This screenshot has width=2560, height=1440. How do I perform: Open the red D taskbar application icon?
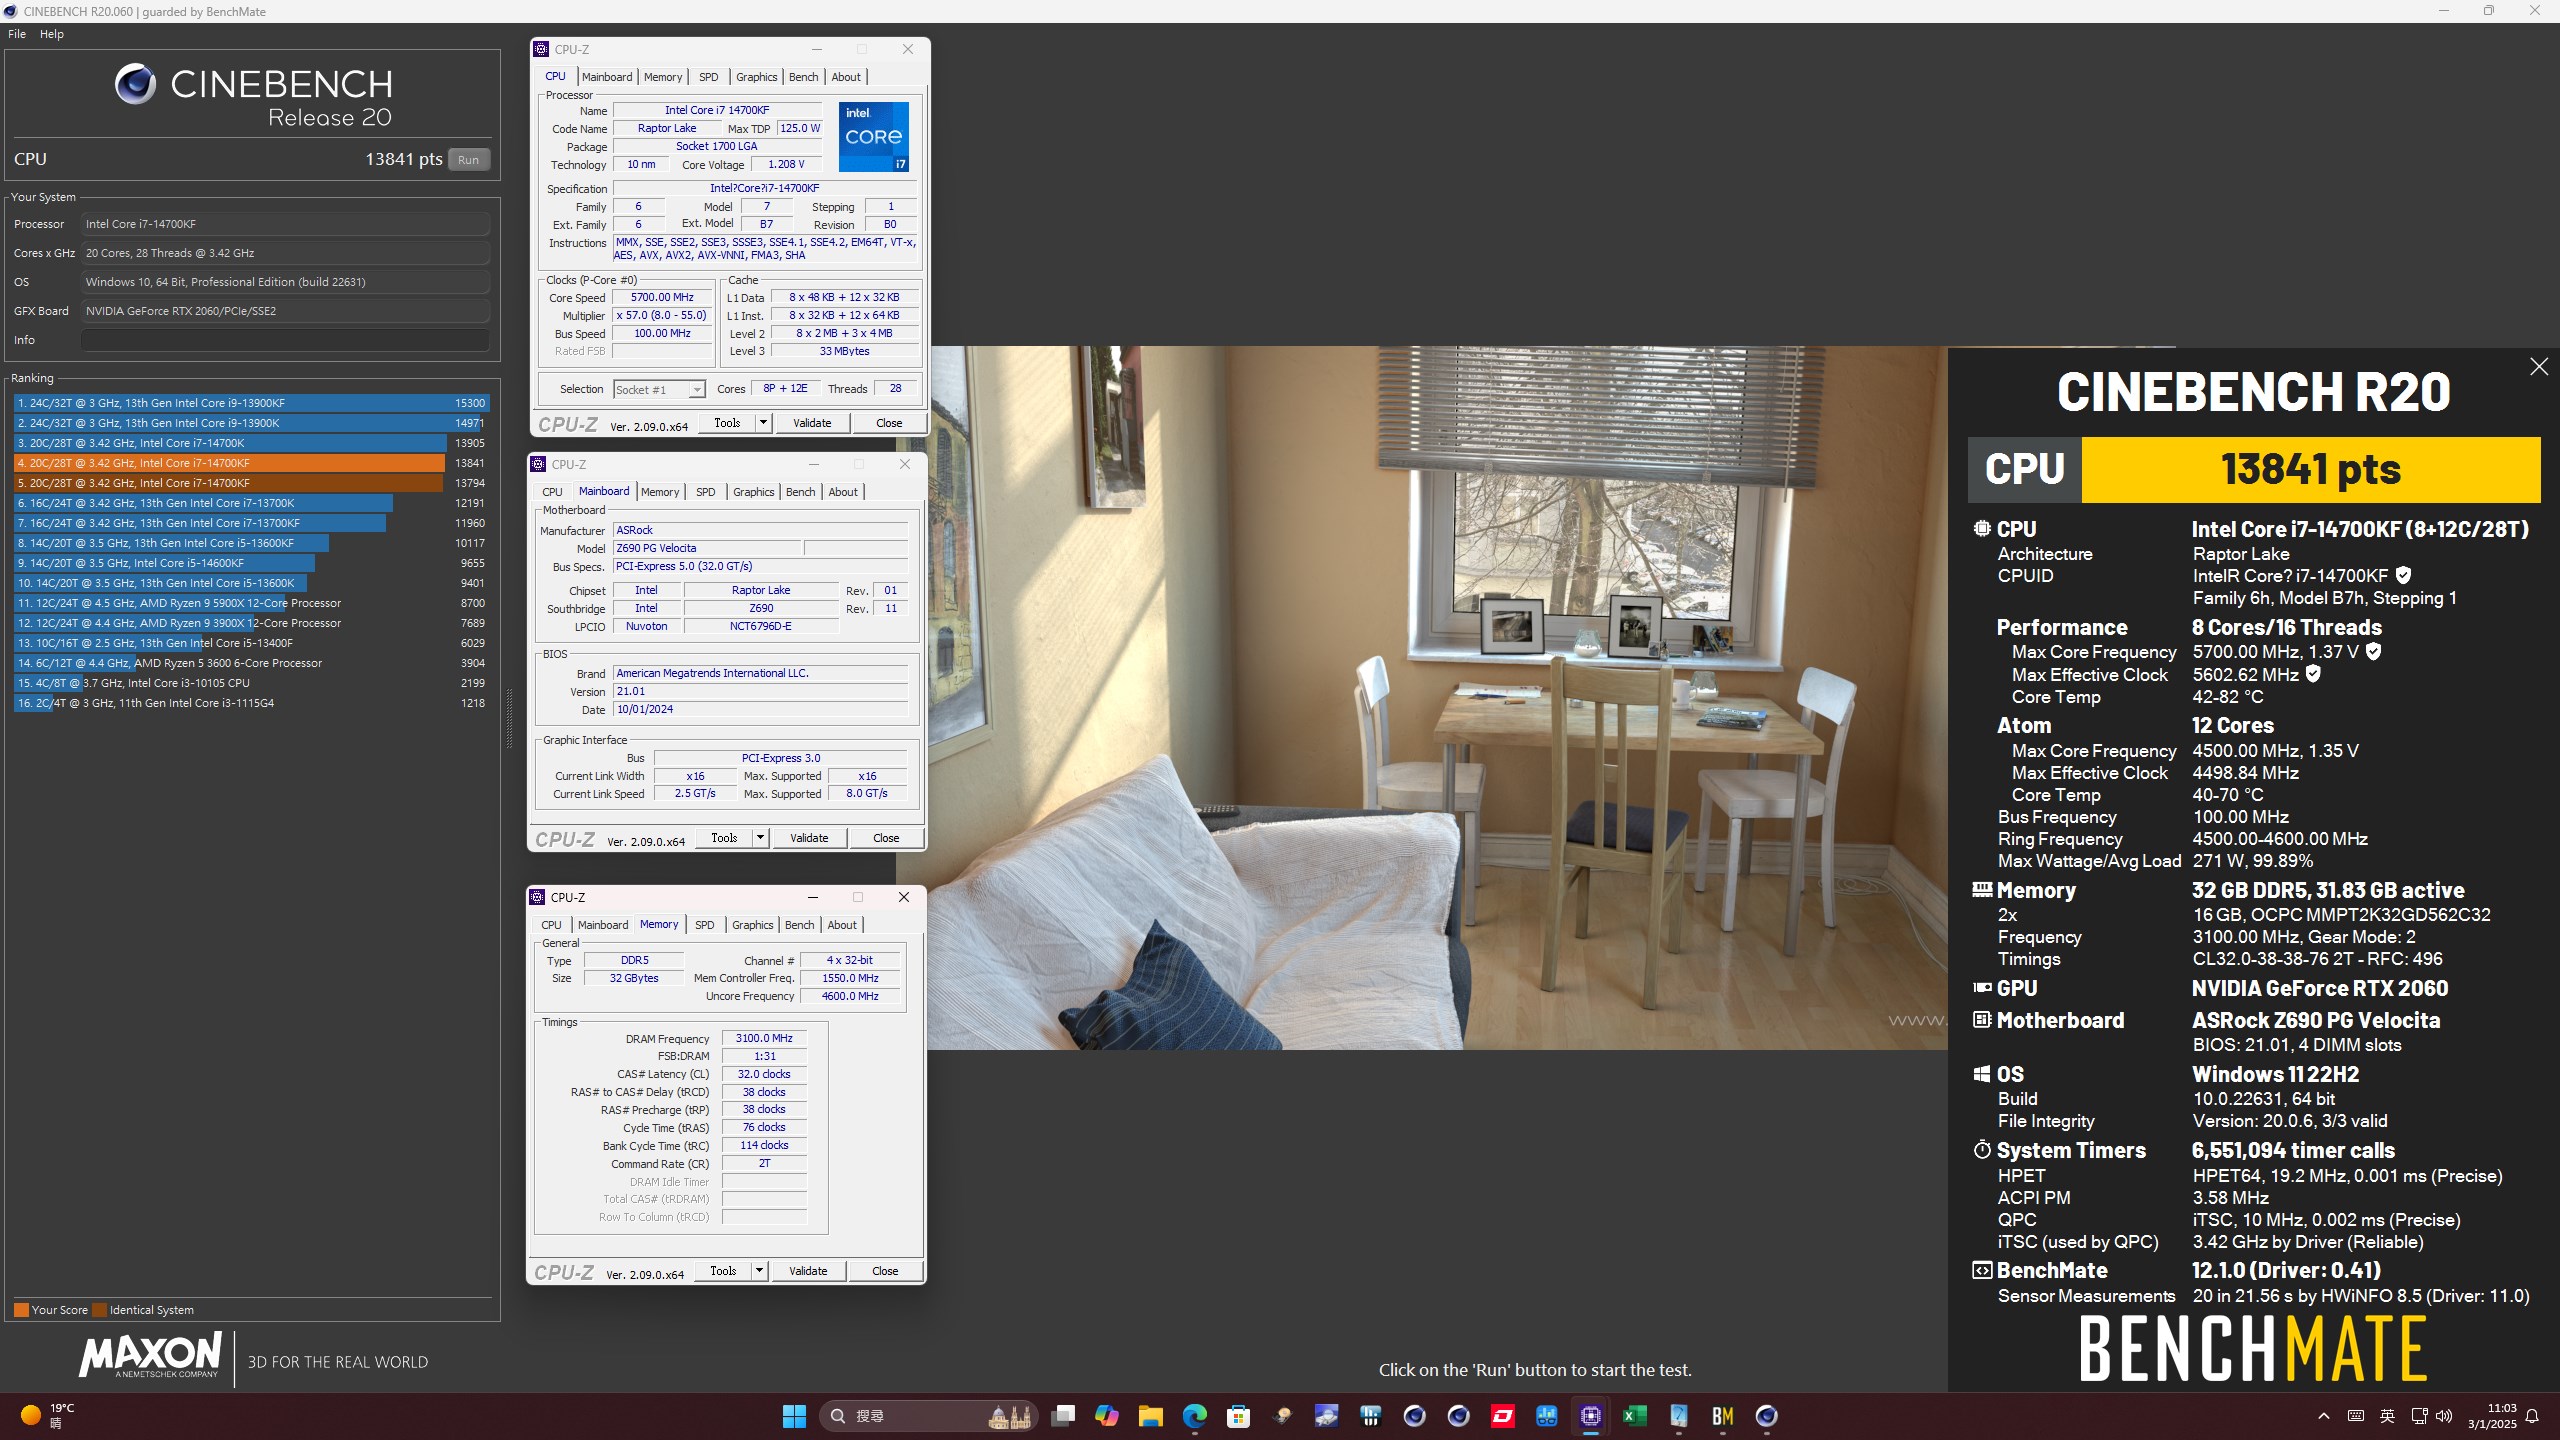[1503, 1416]
